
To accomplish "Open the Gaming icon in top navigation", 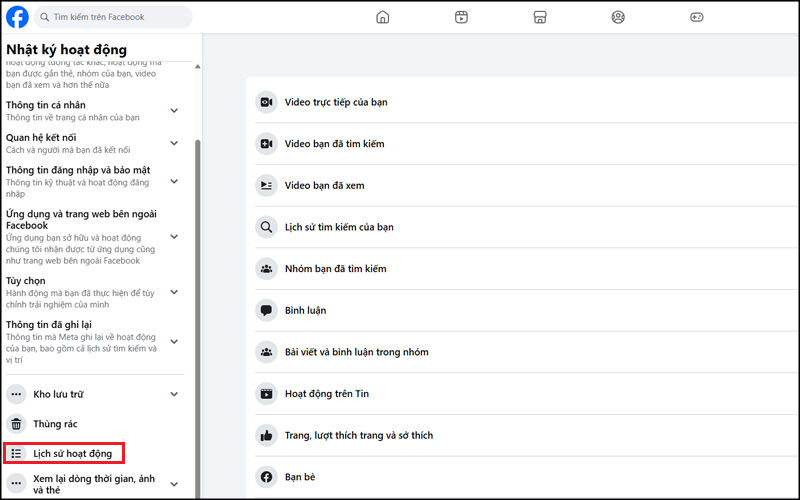I will pyautogui.click(x=697, y=17).
